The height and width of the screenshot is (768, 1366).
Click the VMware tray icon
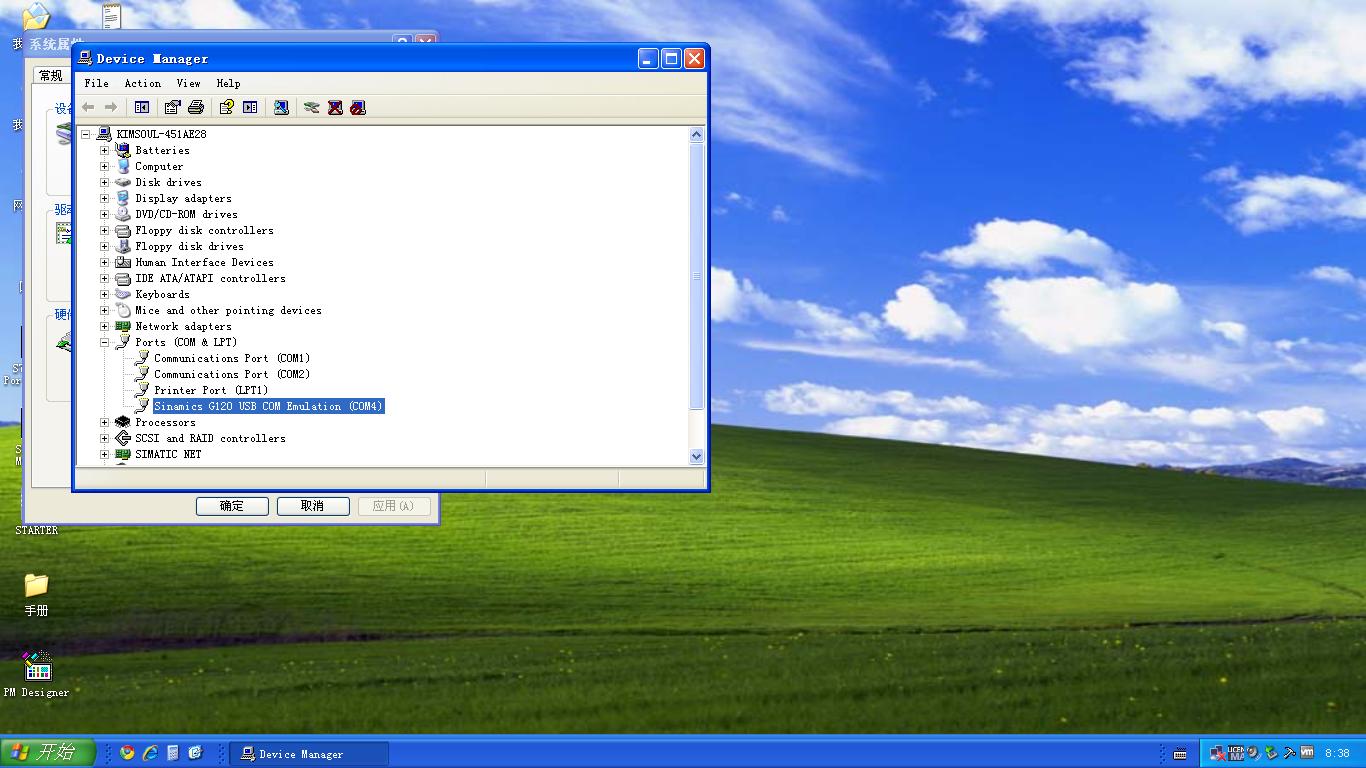pos(1306,753)
